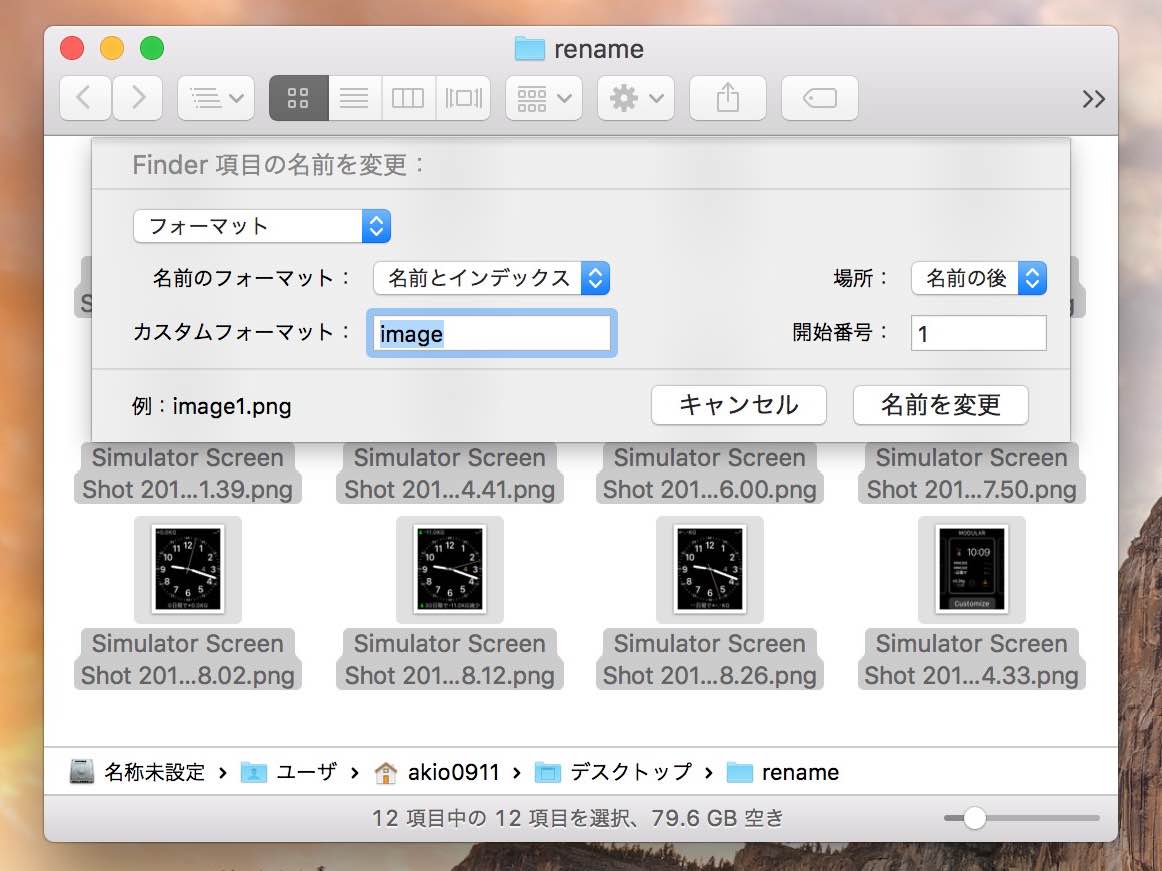Open the 名前とインデックス format dropdown
The height and width of the screenshot is (871, 1162).
pos(491,278)
